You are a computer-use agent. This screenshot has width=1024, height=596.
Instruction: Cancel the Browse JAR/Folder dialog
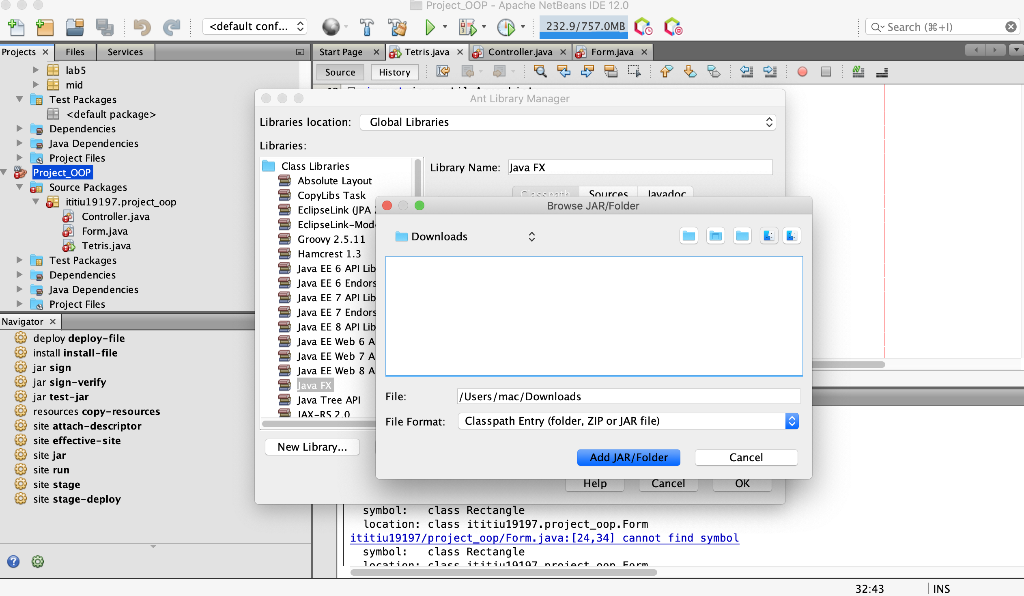pyautogui.click(x=746, y=458)
